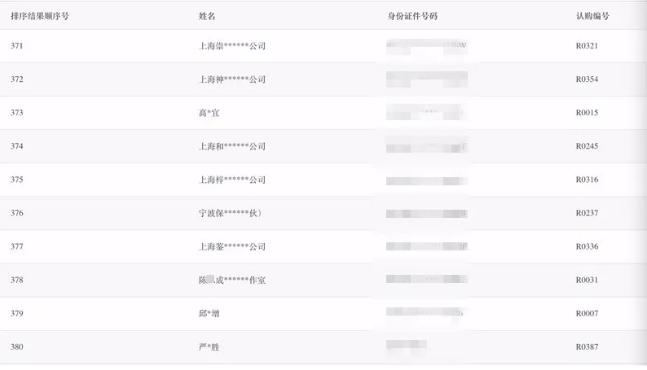
Task: Click subscription number R0336
Action: pyautogui.click(x=587, y=246)
